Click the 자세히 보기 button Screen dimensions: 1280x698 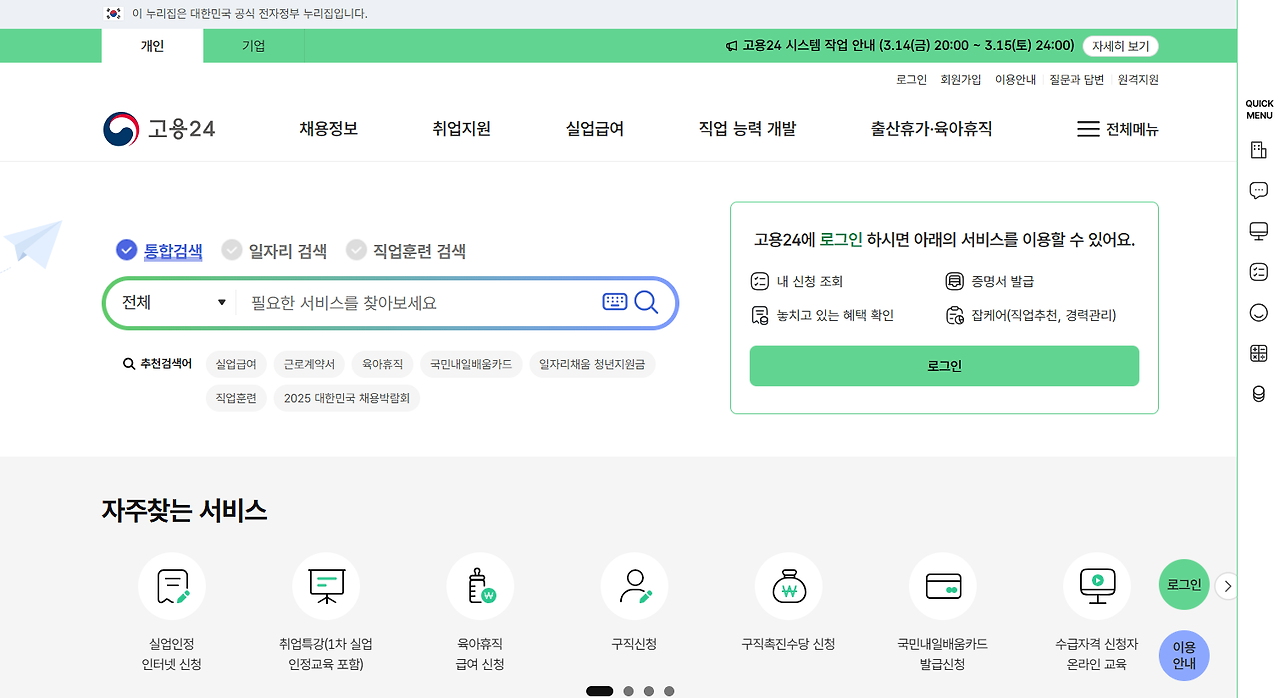pos(1120,46)
